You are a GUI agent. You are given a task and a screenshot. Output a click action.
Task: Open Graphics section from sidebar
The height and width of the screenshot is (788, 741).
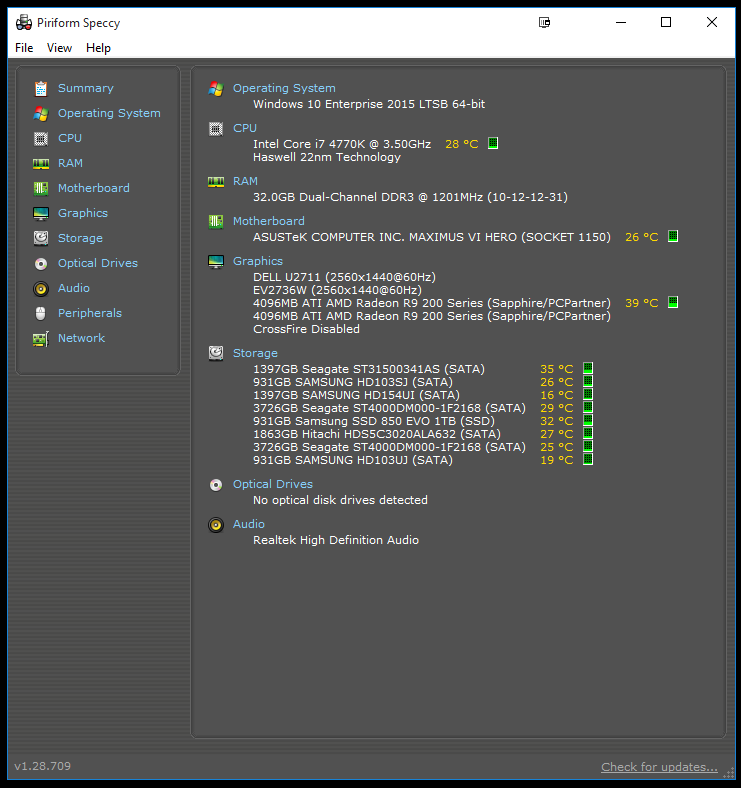[82, 213]
